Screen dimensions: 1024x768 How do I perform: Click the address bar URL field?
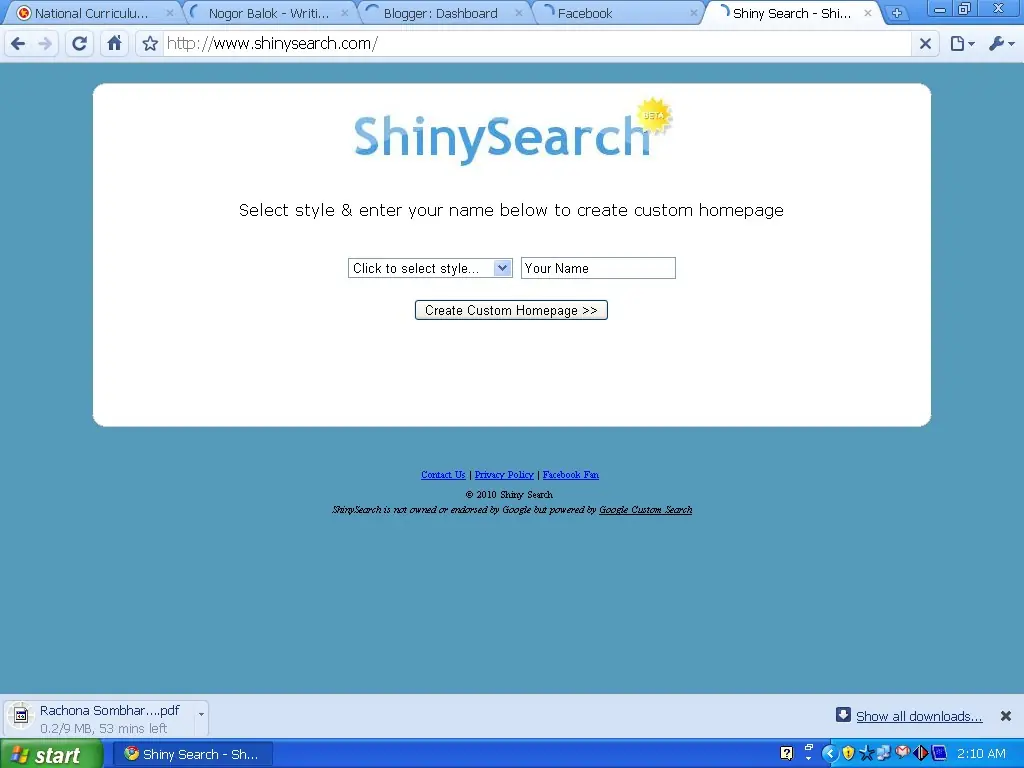coord(536,44)
